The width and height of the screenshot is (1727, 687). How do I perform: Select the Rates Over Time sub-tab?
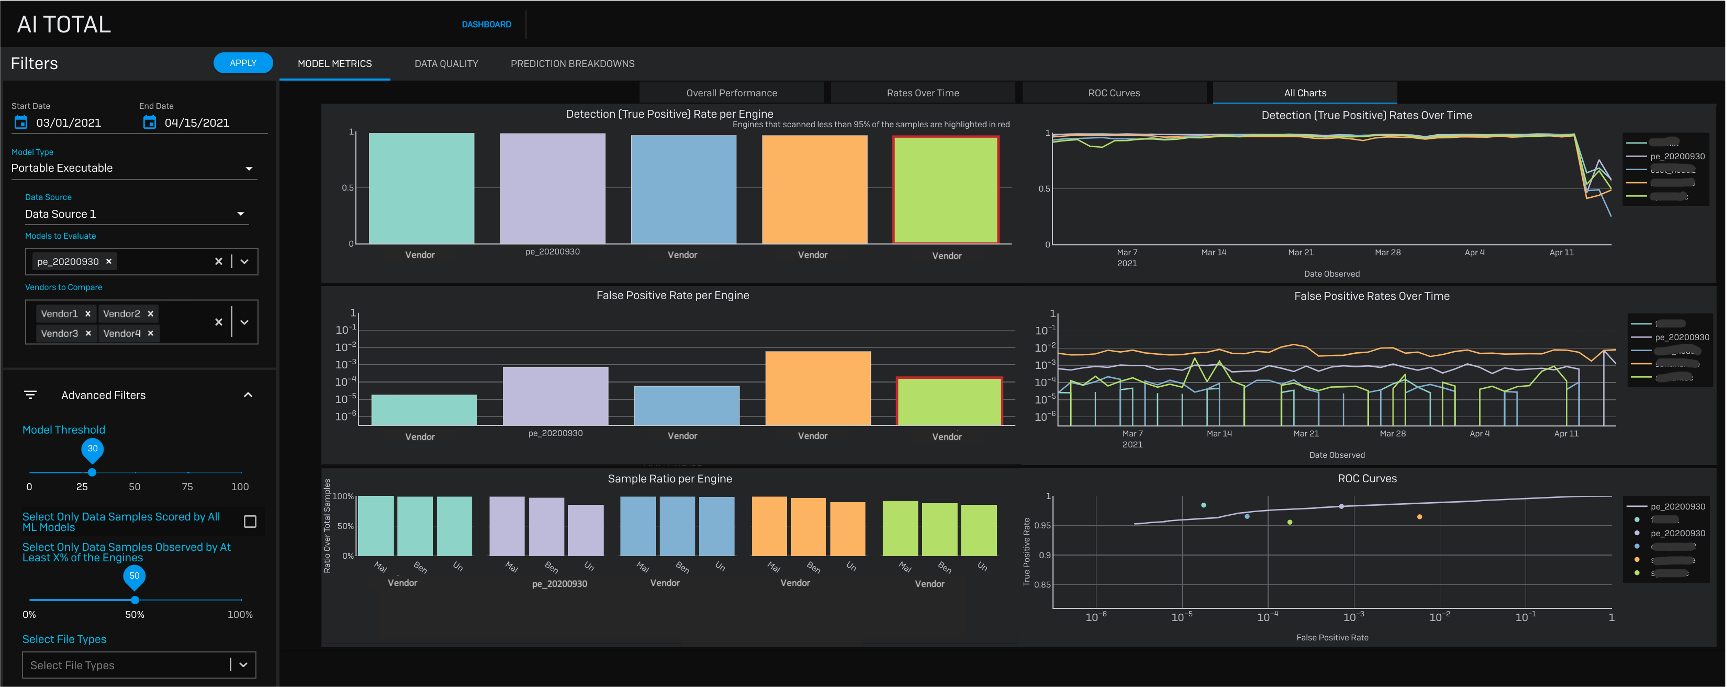tap(923, 93)
